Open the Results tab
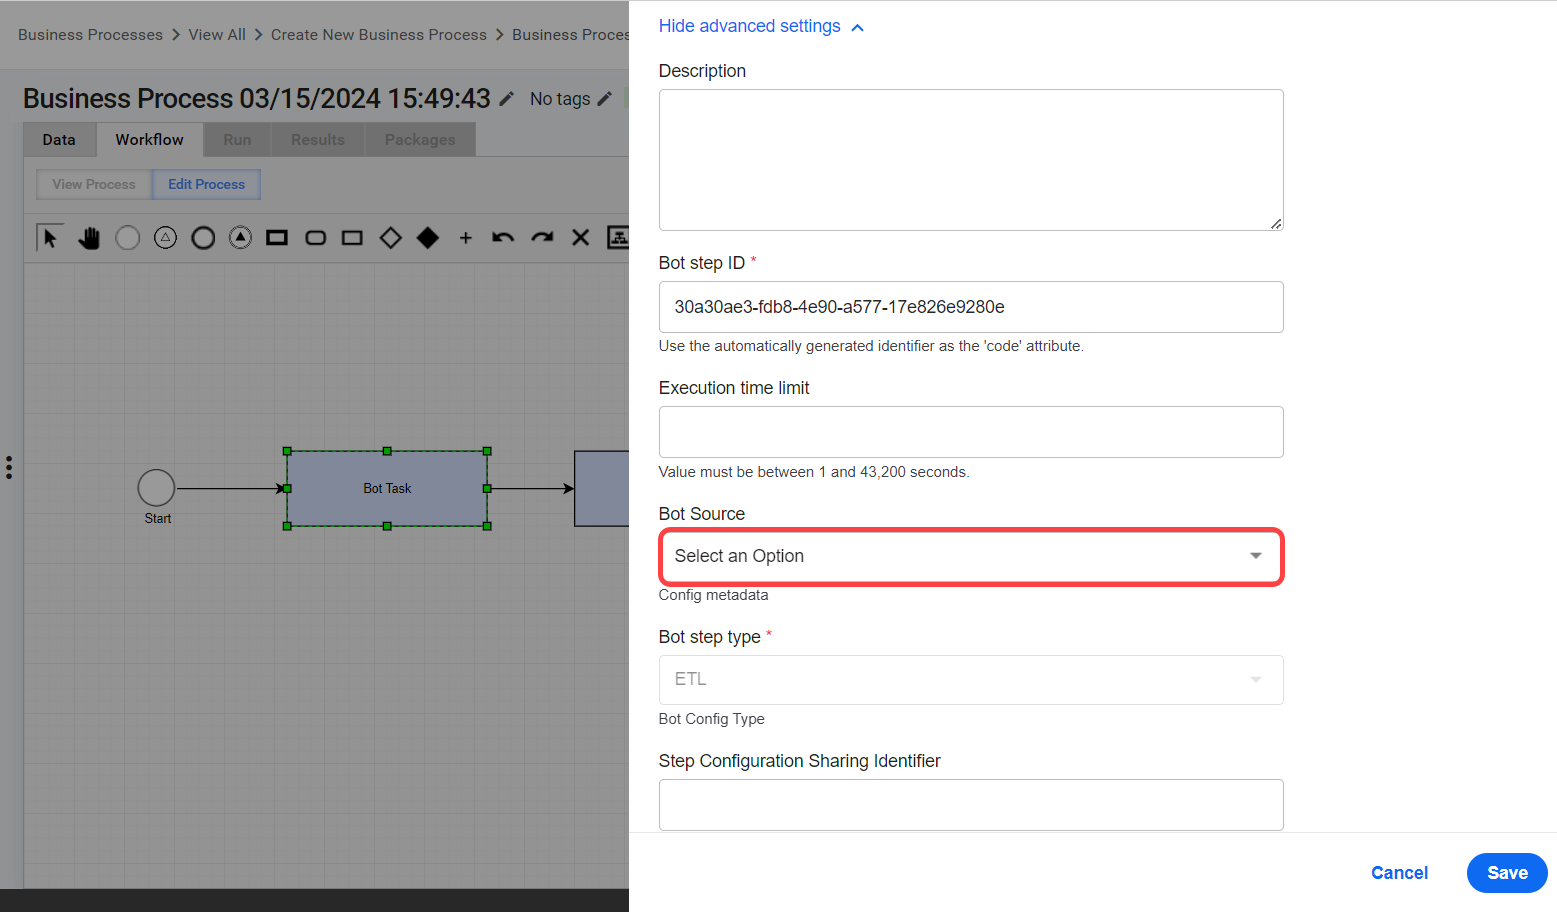Image resolution: width=1557 pixels, height=912 pixels. pyautogui.click(x=318, y=140)
